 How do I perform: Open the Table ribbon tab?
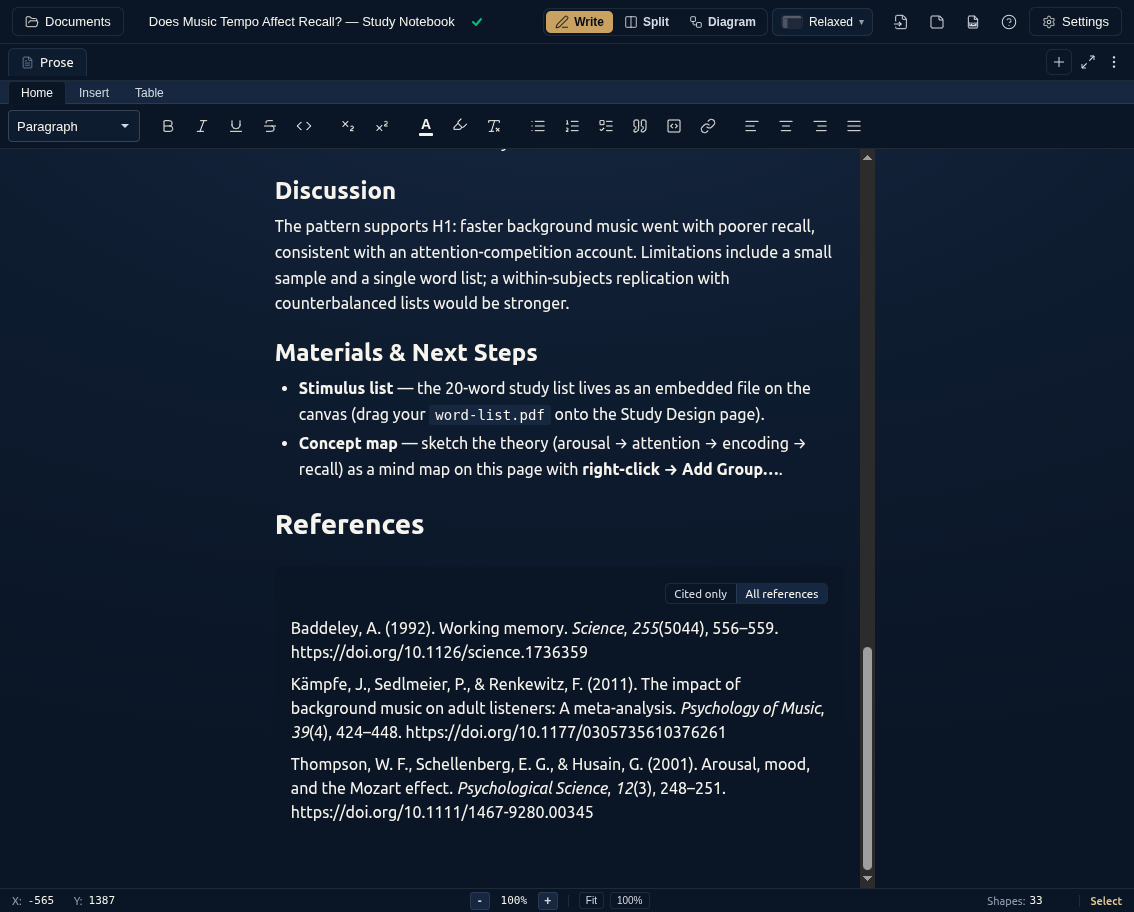click(149, 93)
